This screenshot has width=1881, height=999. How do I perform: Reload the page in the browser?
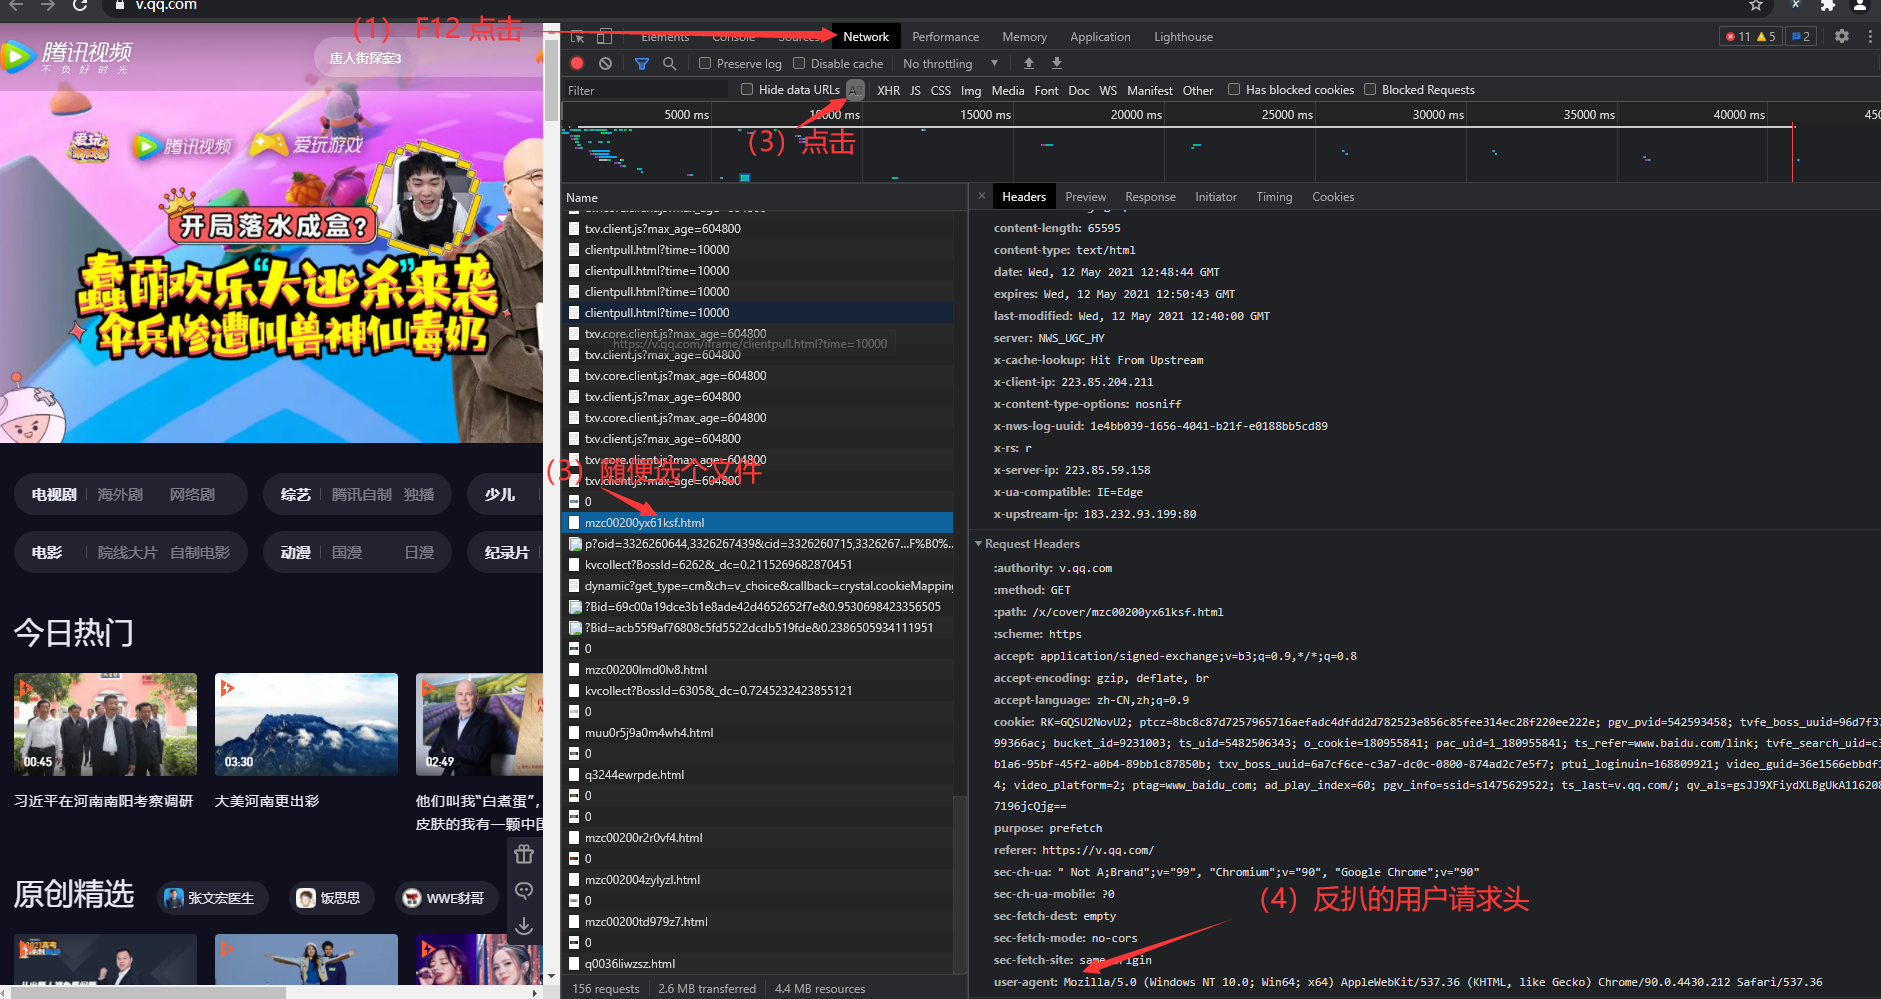80,5
